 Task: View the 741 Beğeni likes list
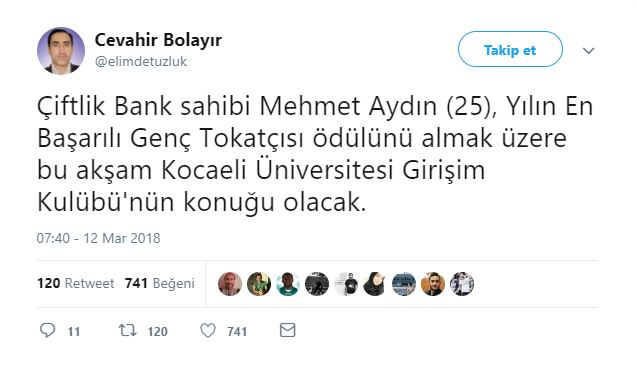(160, 283)
